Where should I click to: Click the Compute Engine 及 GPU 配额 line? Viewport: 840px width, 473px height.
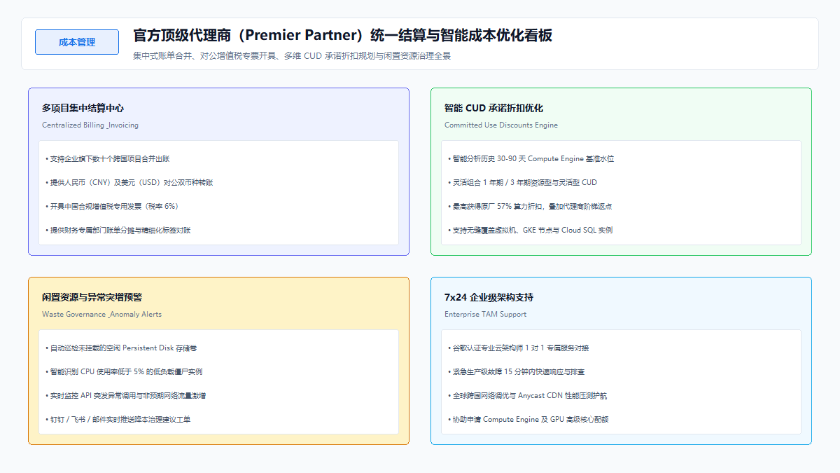528,419
